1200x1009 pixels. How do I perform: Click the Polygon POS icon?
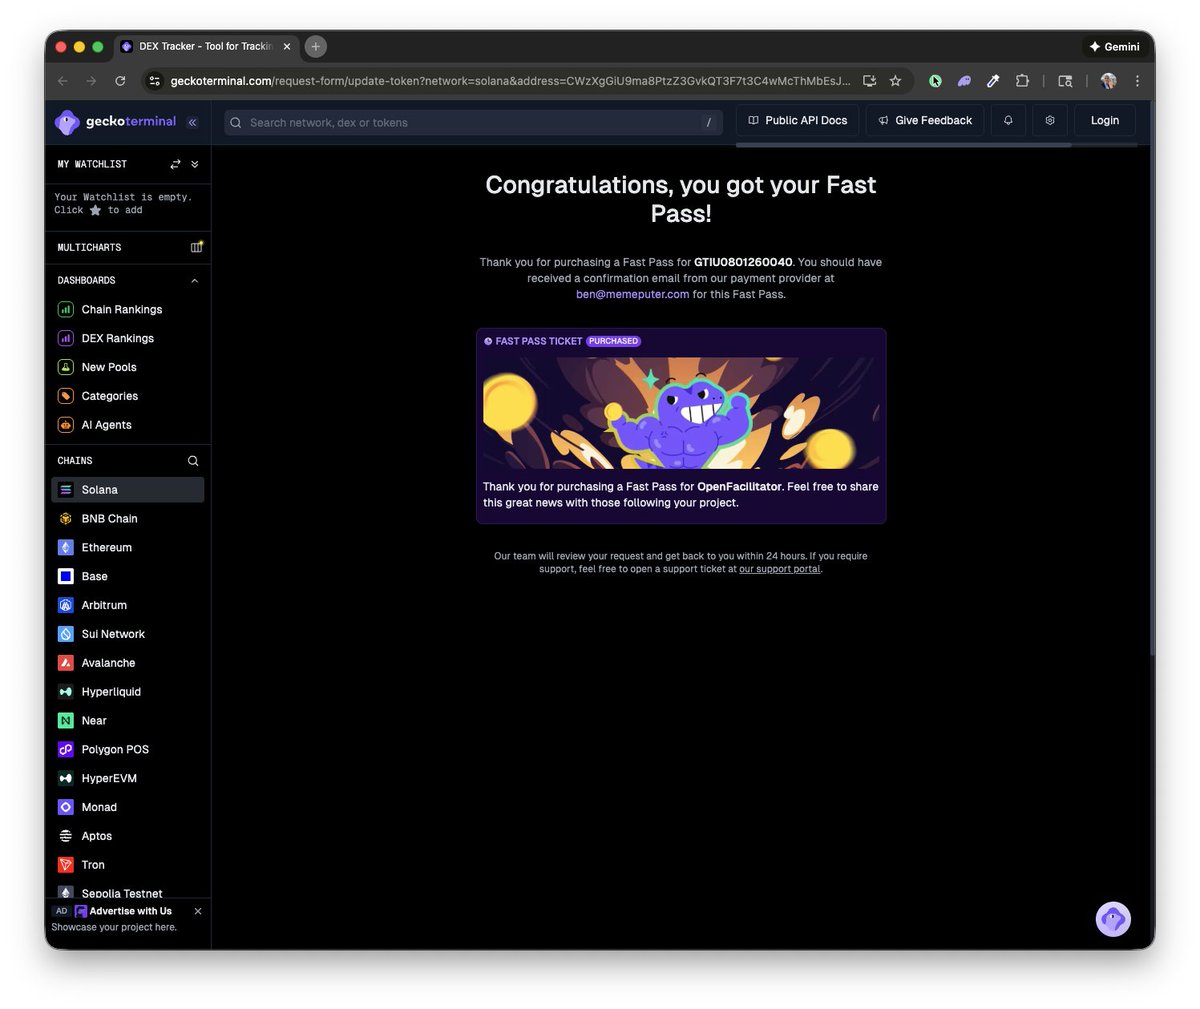click(x=66, y=750)
